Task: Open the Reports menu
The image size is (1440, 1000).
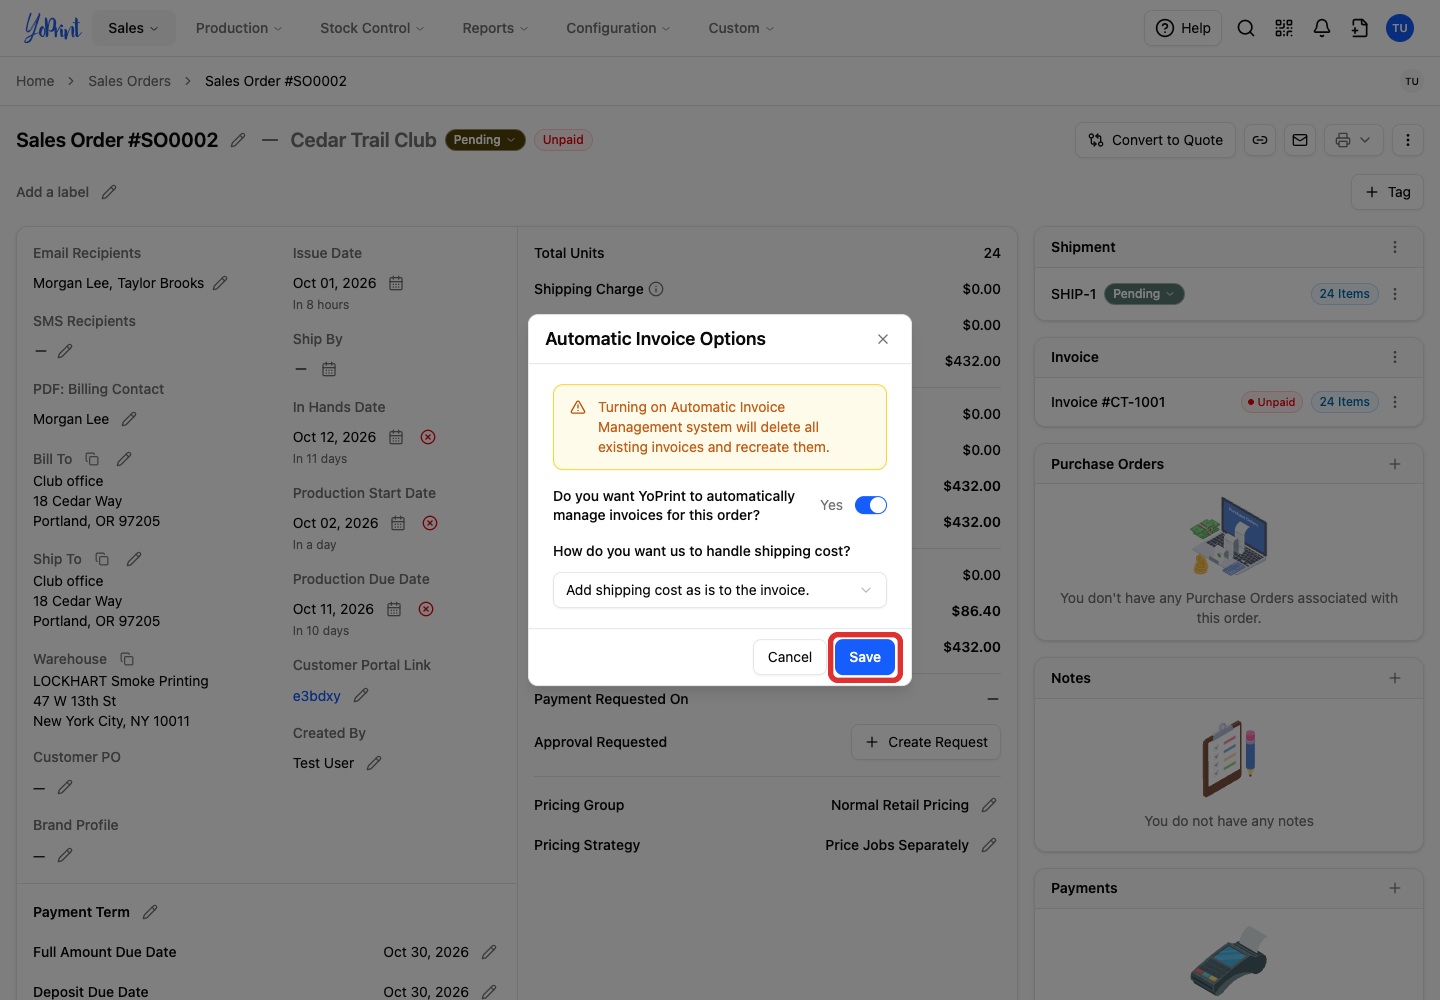Action: point(495,28)
